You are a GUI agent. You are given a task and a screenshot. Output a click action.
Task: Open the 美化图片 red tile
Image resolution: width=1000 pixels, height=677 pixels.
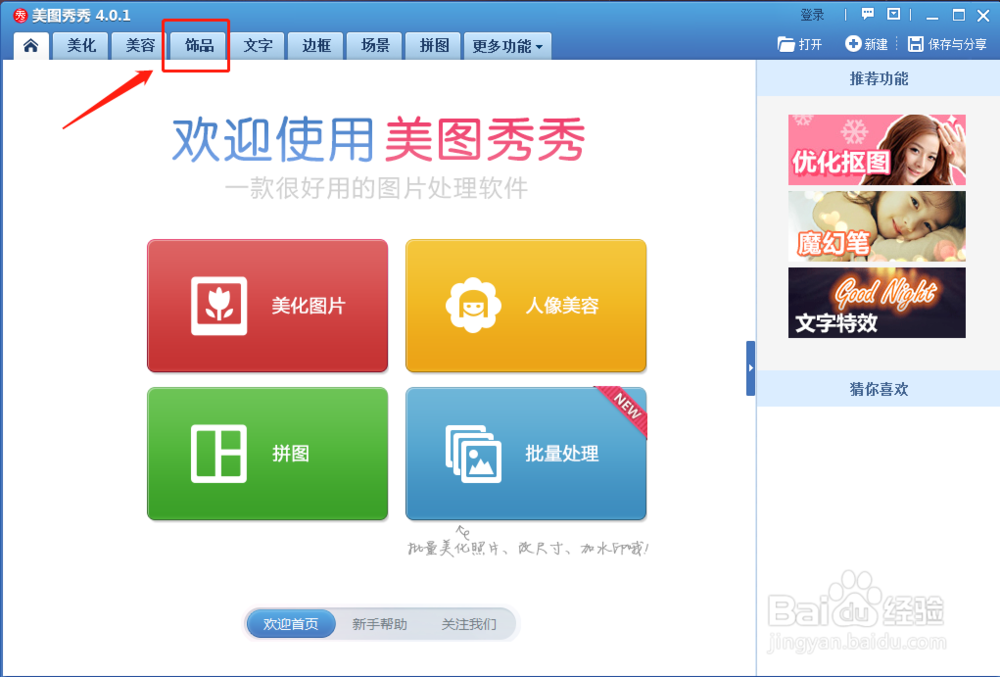[x=267, y=305]
